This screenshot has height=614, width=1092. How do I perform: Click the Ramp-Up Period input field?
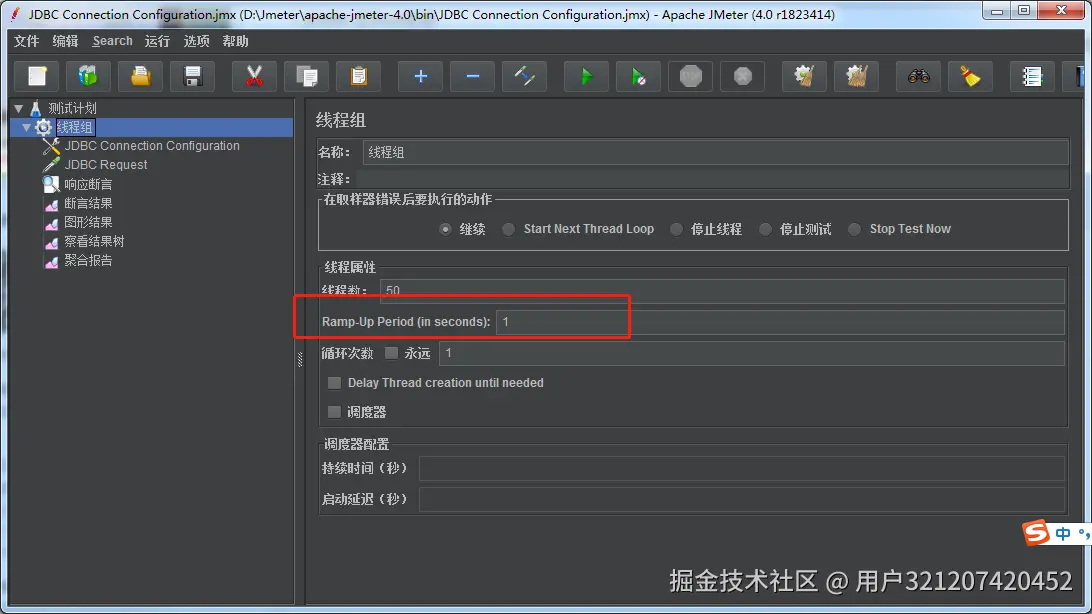(780, 322)
